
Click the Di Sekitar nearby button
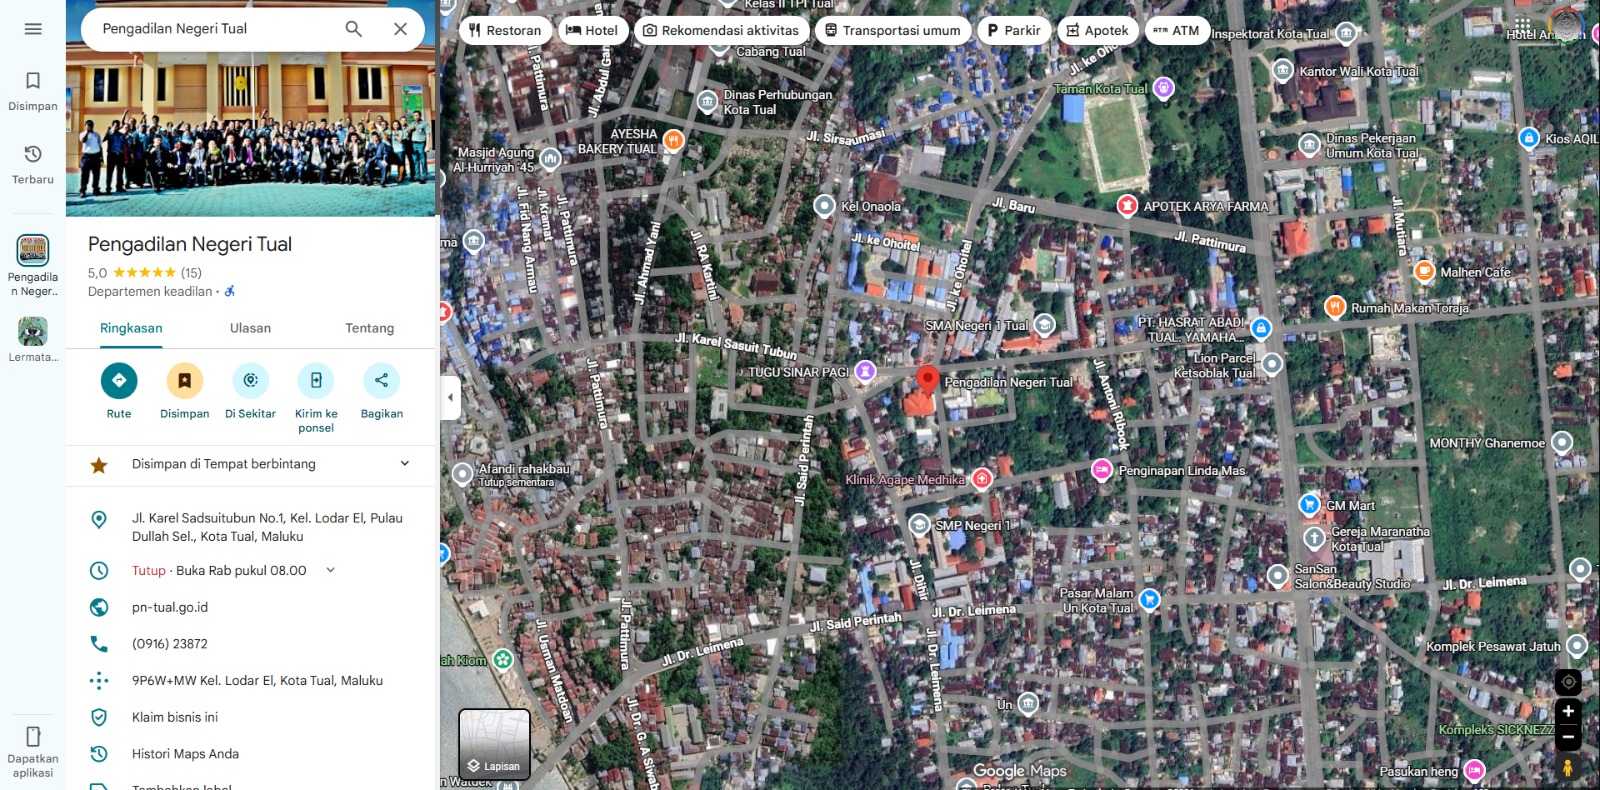(x=250, y=391)
